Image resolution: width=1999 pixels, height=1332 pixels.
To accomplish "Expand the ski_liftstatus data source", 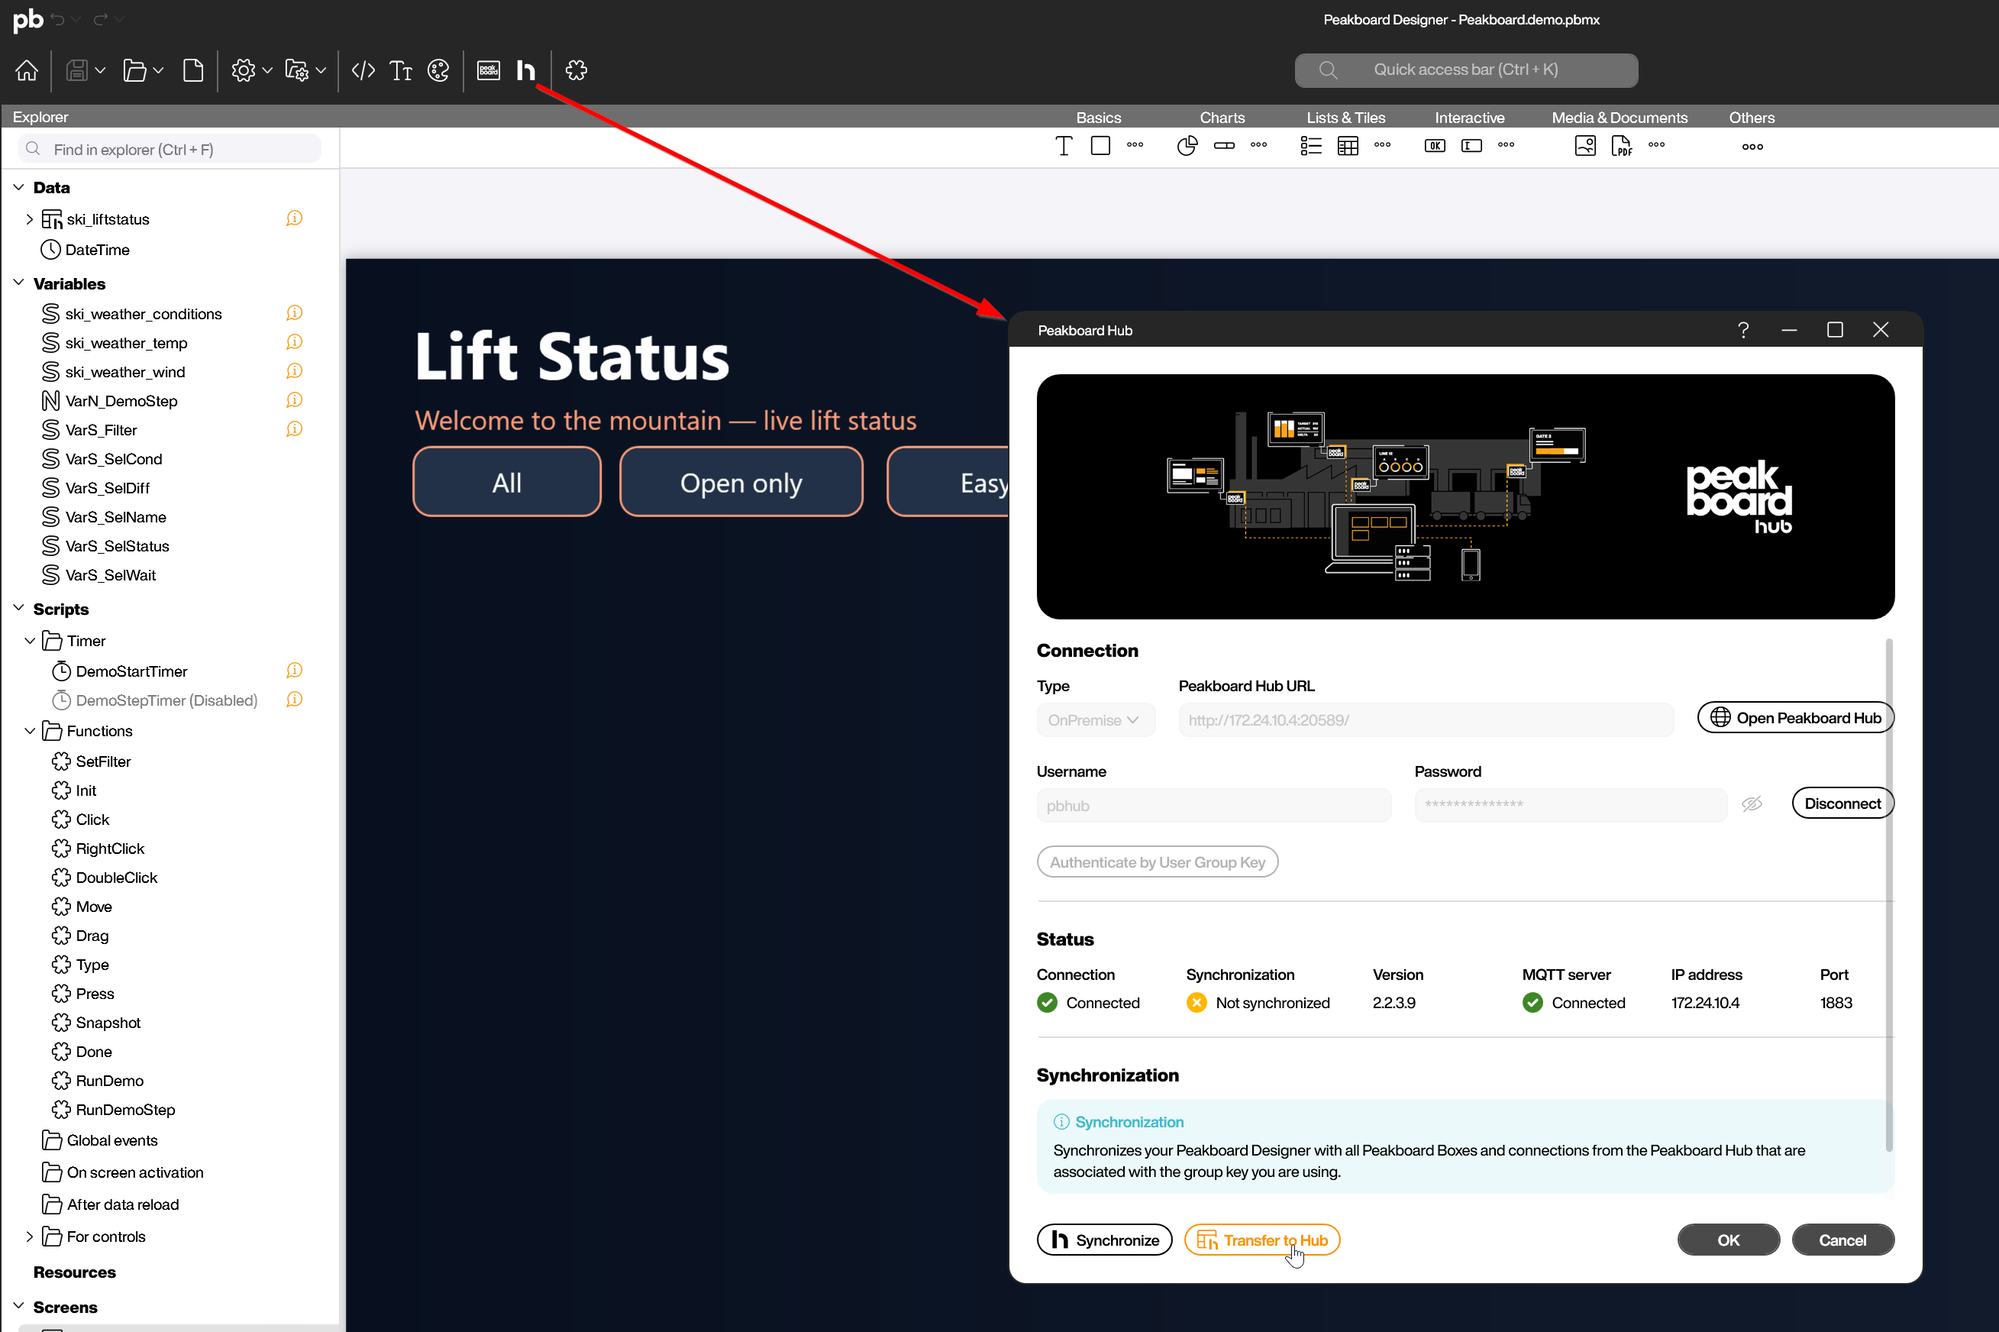I will tap(29, 219).
